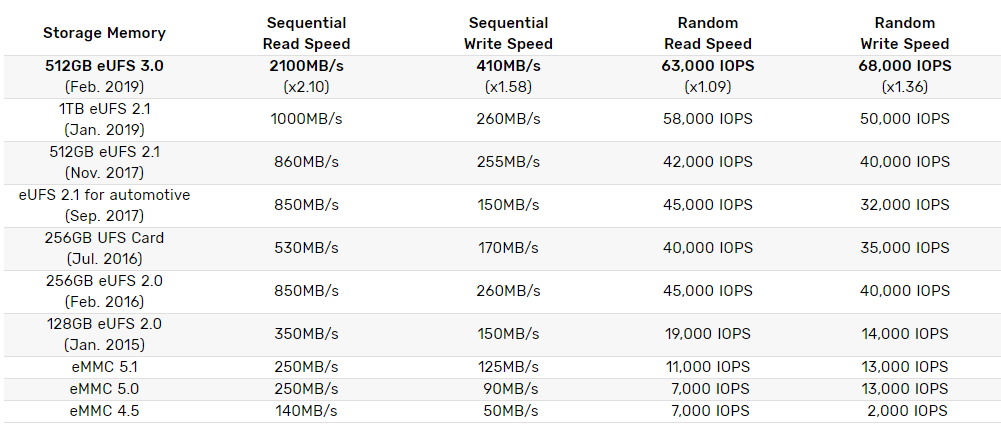
Task: Select the 410MB/s write speed value
Action: point(508,66)
